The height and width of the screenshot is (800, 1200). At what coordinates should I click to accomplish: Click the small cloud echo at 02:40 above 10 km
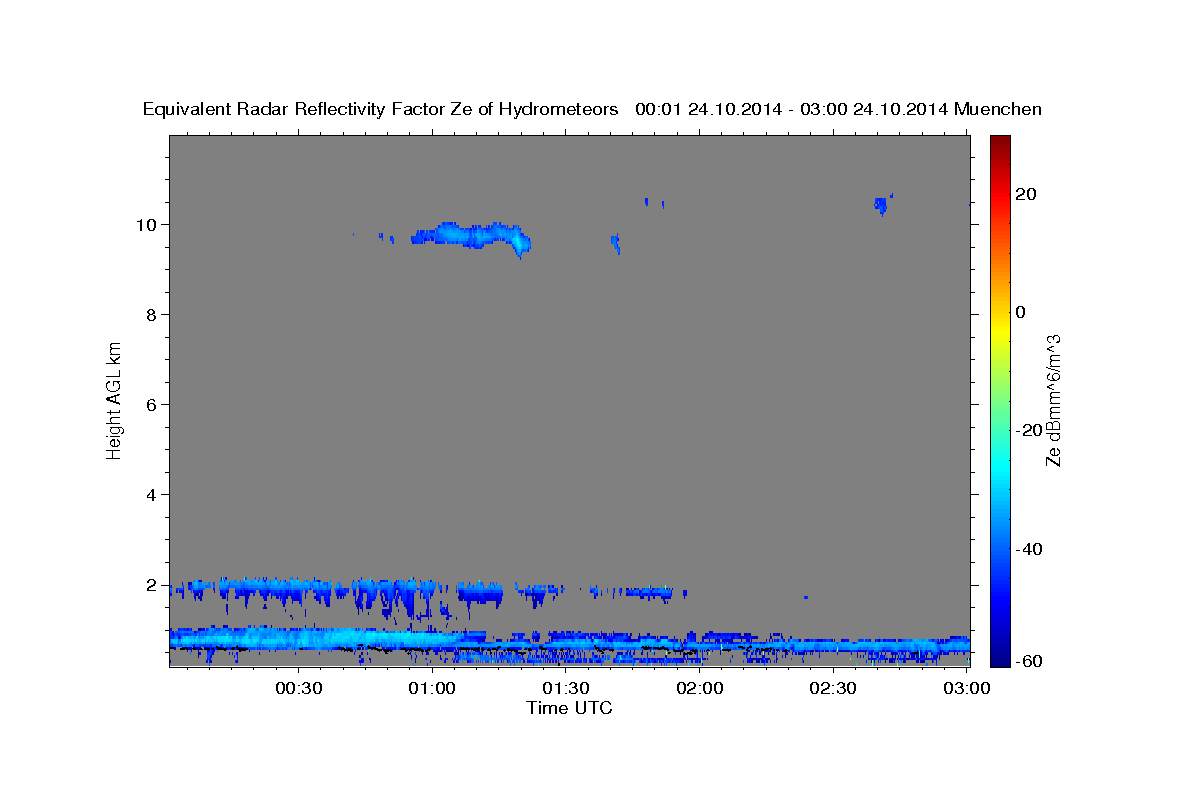[881, 205]
